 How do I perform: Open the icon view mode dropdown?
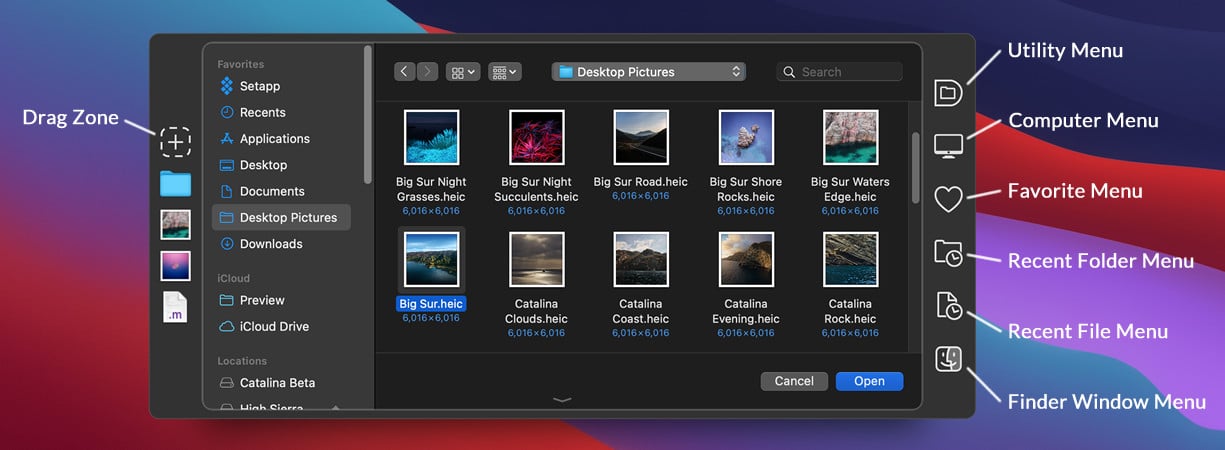pyautogui.click(x=463, y=72)
